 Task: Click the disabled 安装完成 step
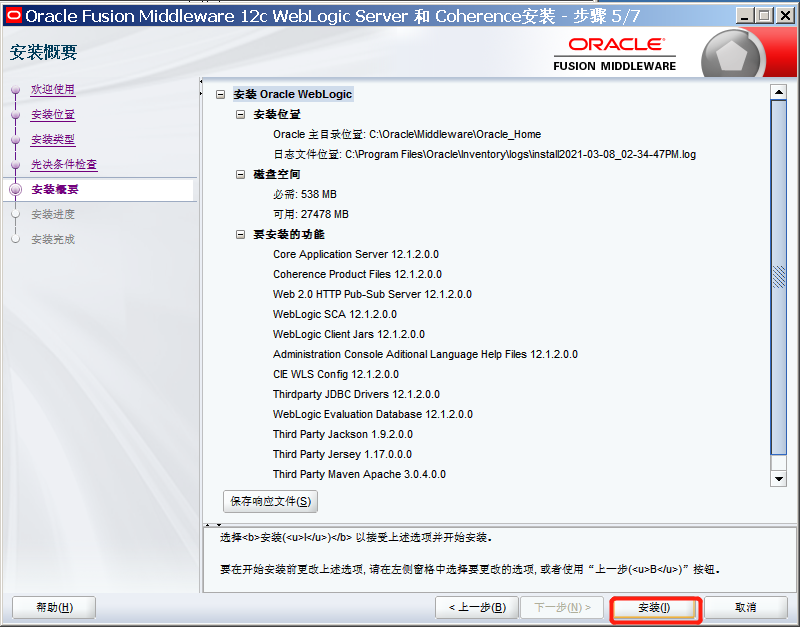coord(53,239)
